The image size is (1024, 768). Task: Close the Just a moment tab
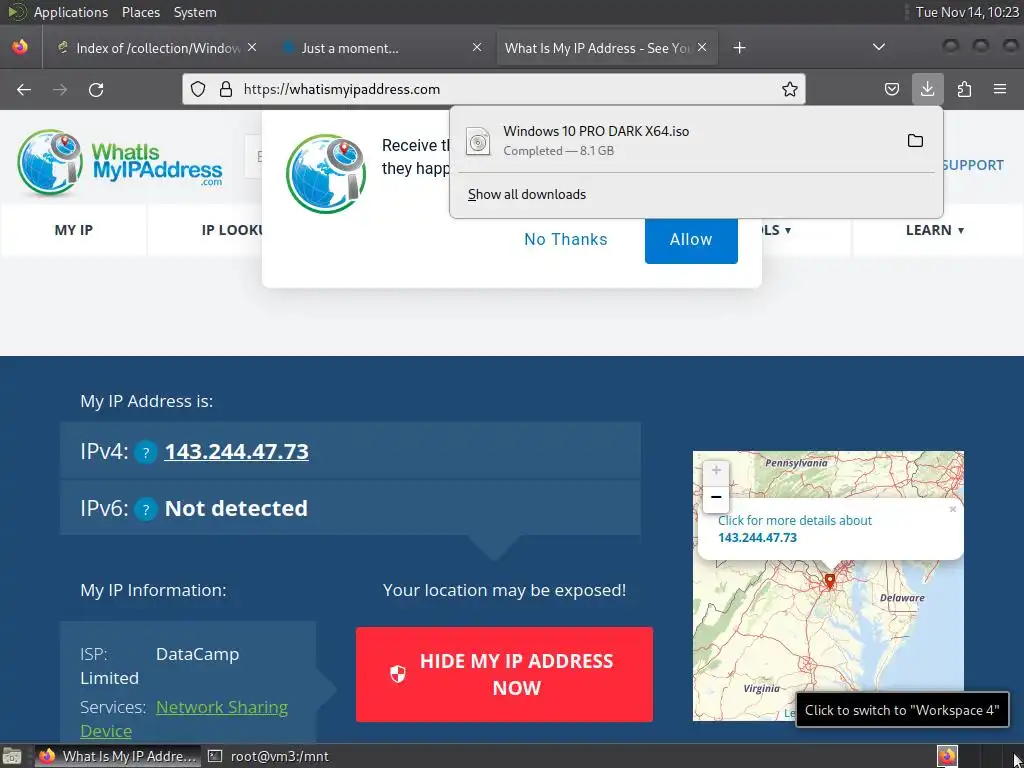(477, 48)
